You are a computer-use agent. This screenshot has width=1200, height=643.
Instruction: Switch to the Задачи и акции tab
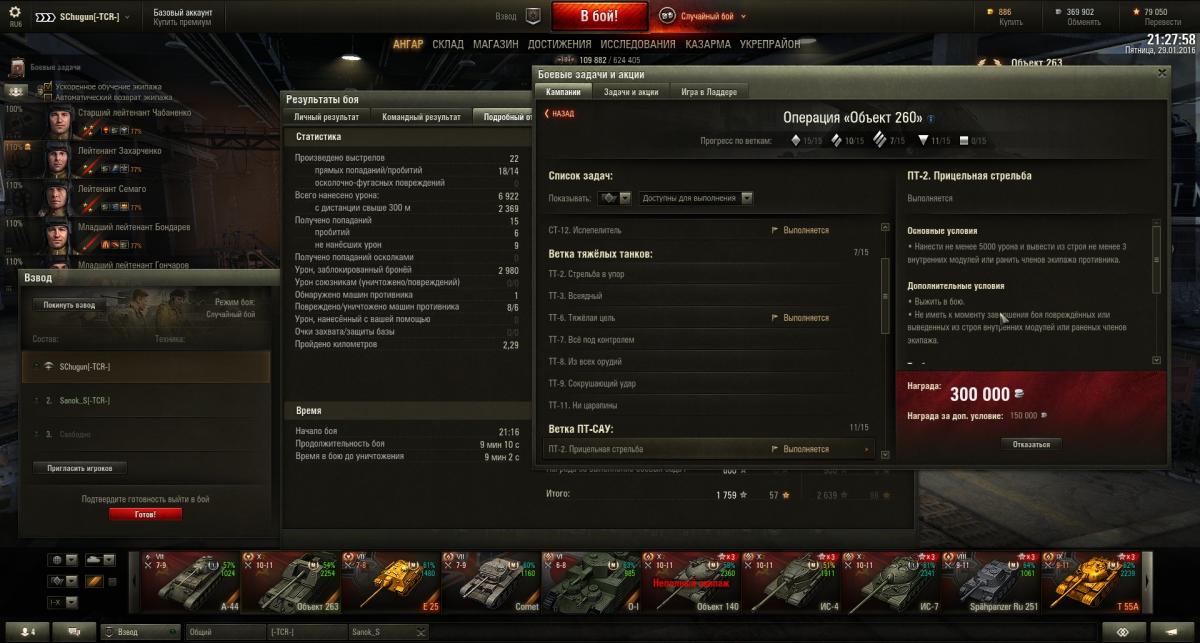click(631, 91)
